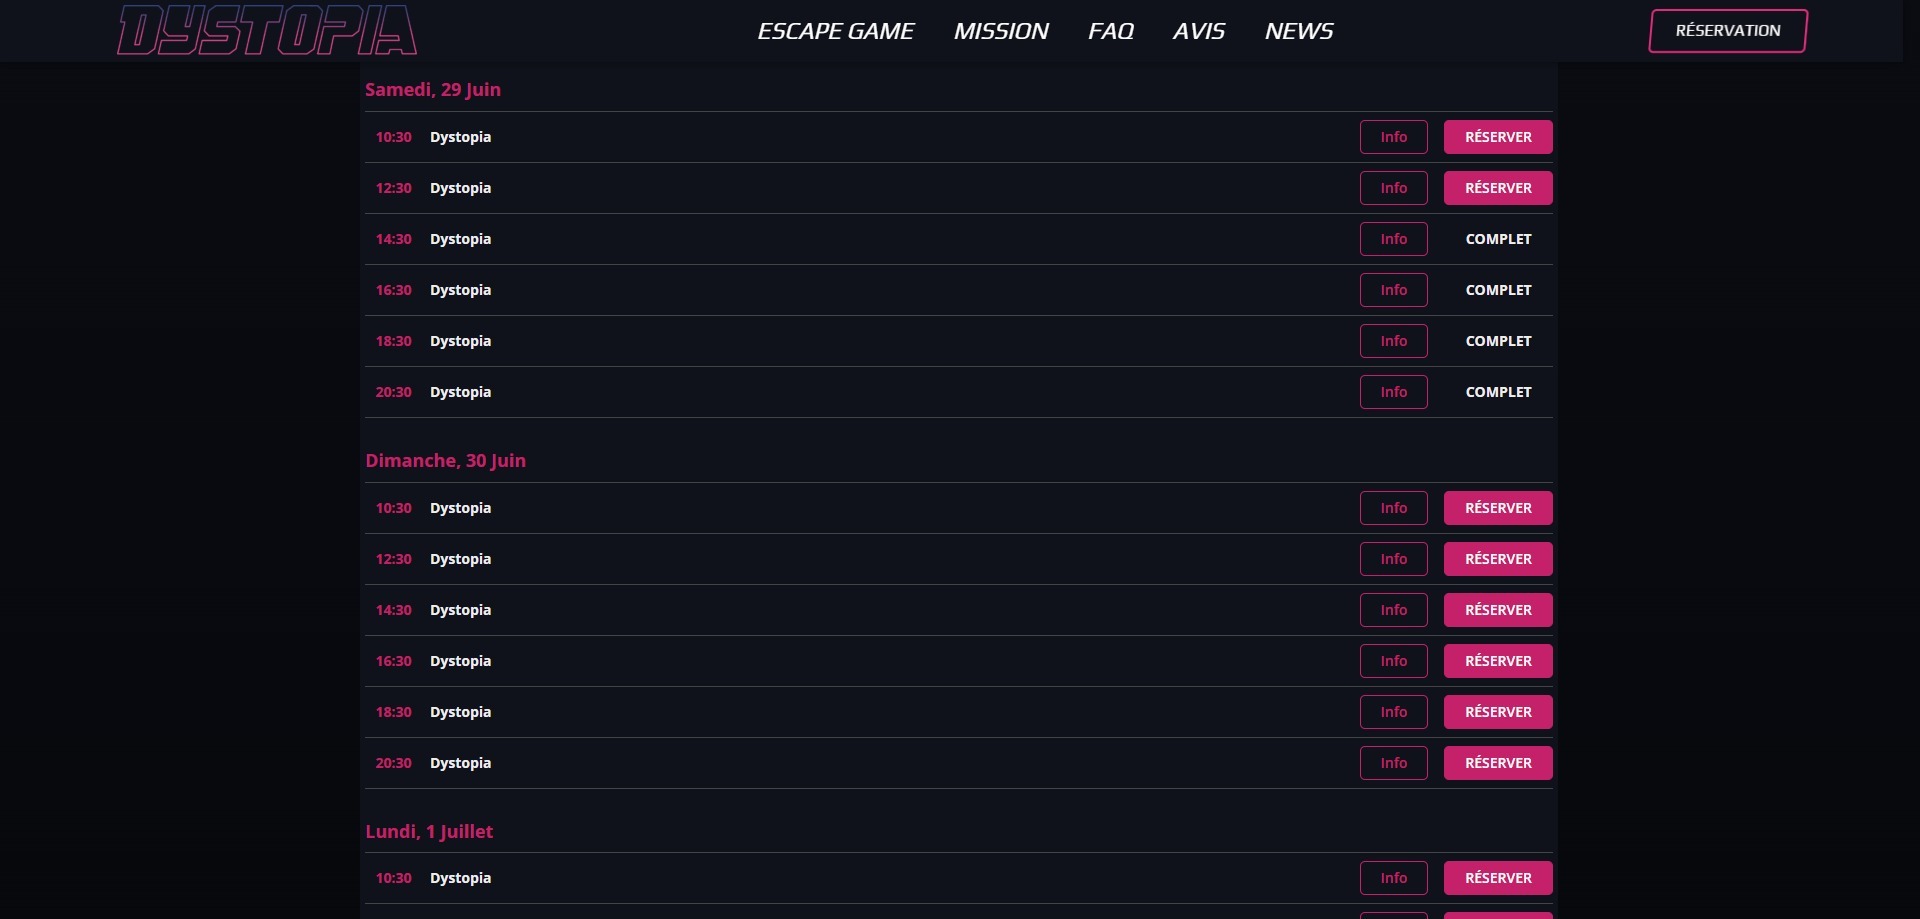Screen dimensions: 1920x919
Task: Click Dystopia title in Saturday 16:30 row
Action: point(460,290)
